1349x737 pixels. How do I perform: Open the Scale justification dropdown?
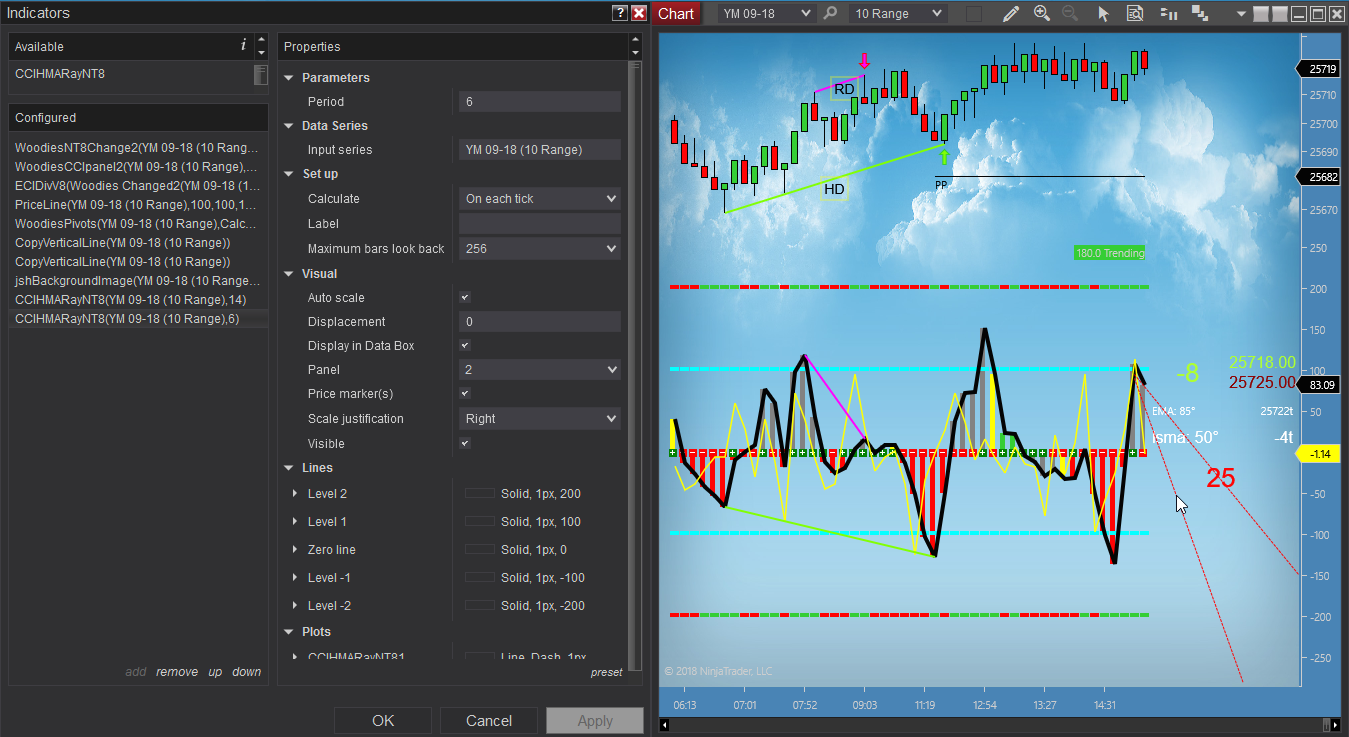coord(540,419)
